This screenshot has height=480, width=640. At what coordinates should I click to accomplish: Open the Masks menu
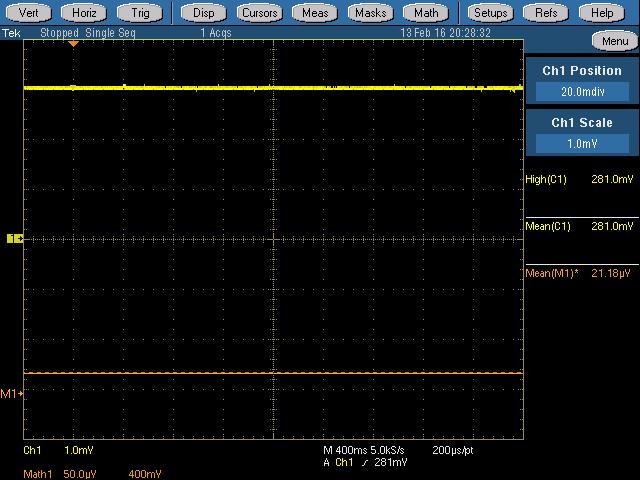[x=371, y=13]
